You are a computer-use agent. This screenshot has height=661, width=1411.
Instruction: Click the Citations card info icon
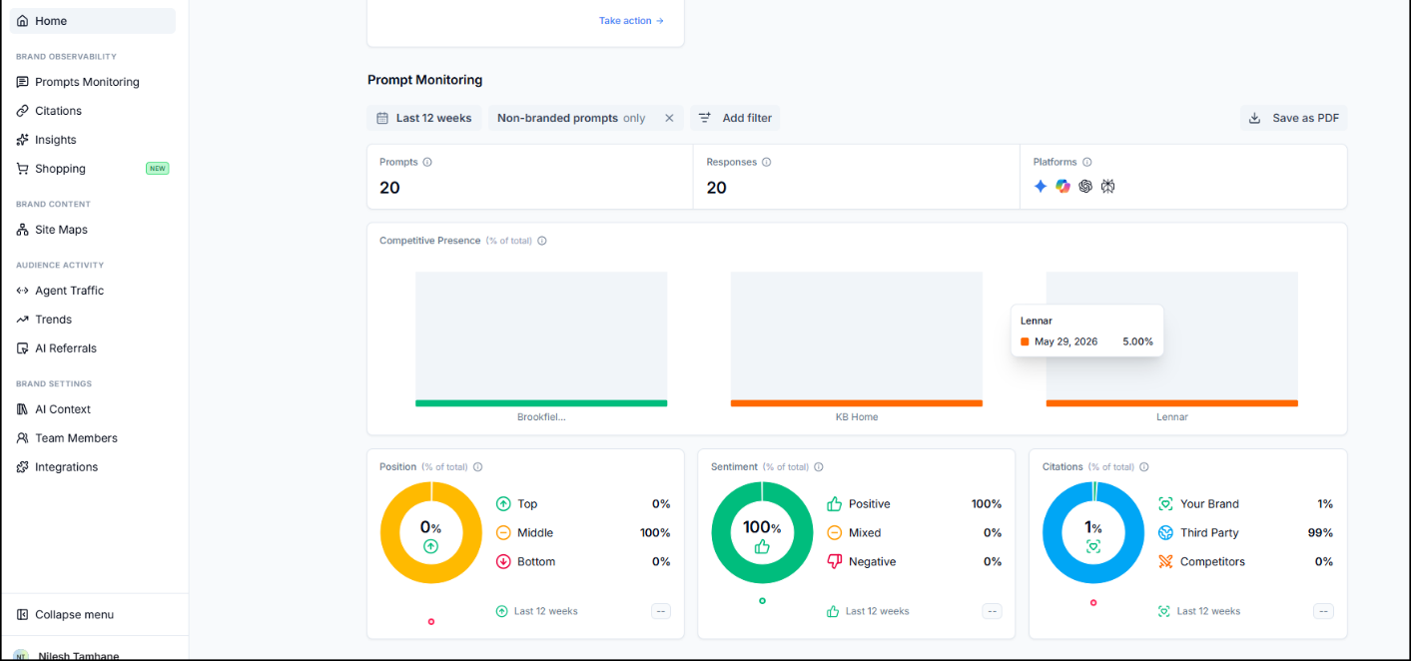pos(1144,467)
